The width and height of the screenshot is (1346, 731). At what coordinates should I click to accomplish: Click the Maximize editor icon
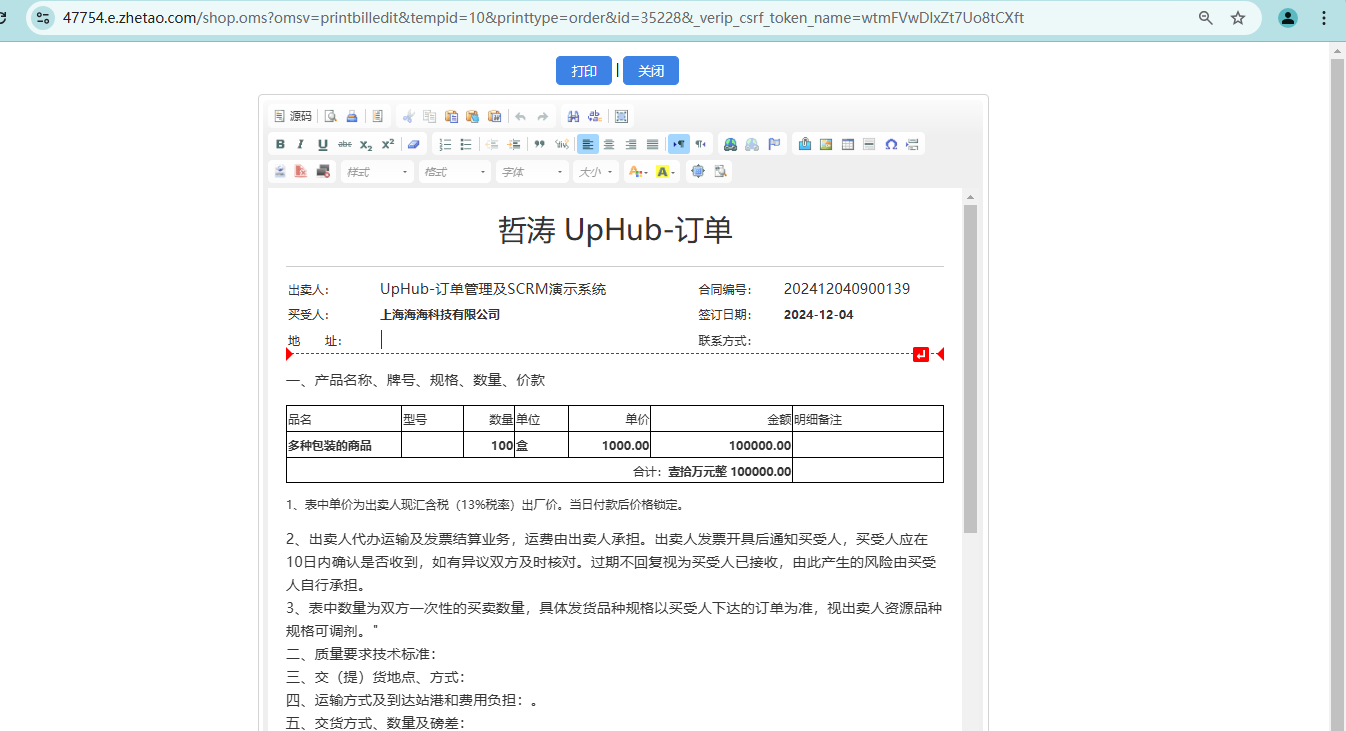[x=698, y=172]
